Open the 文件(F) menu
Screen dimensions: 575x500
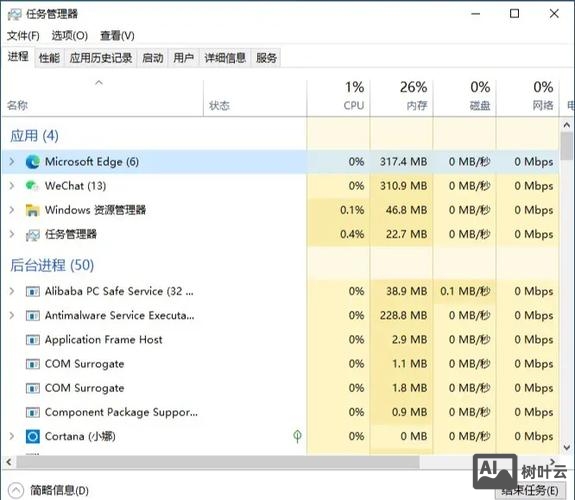pyautogui.click(x=23, y=36)
